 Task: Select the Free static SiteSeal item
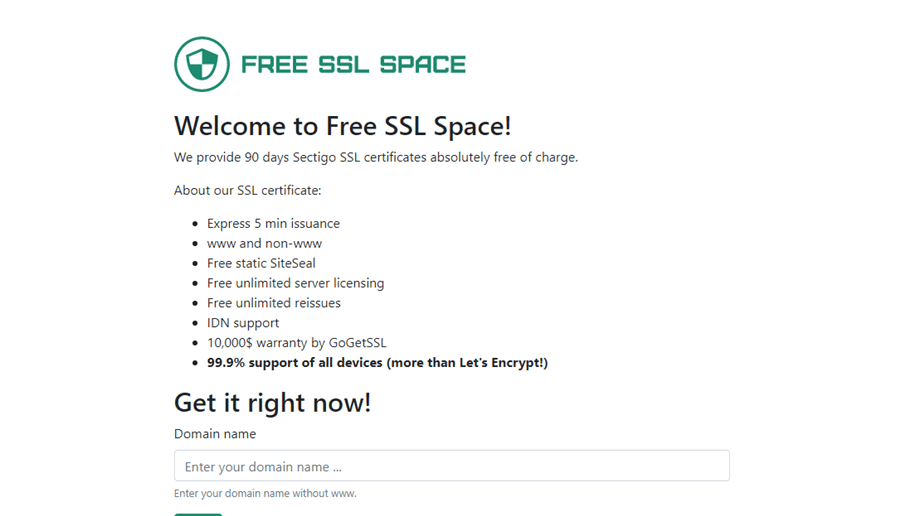261,263
